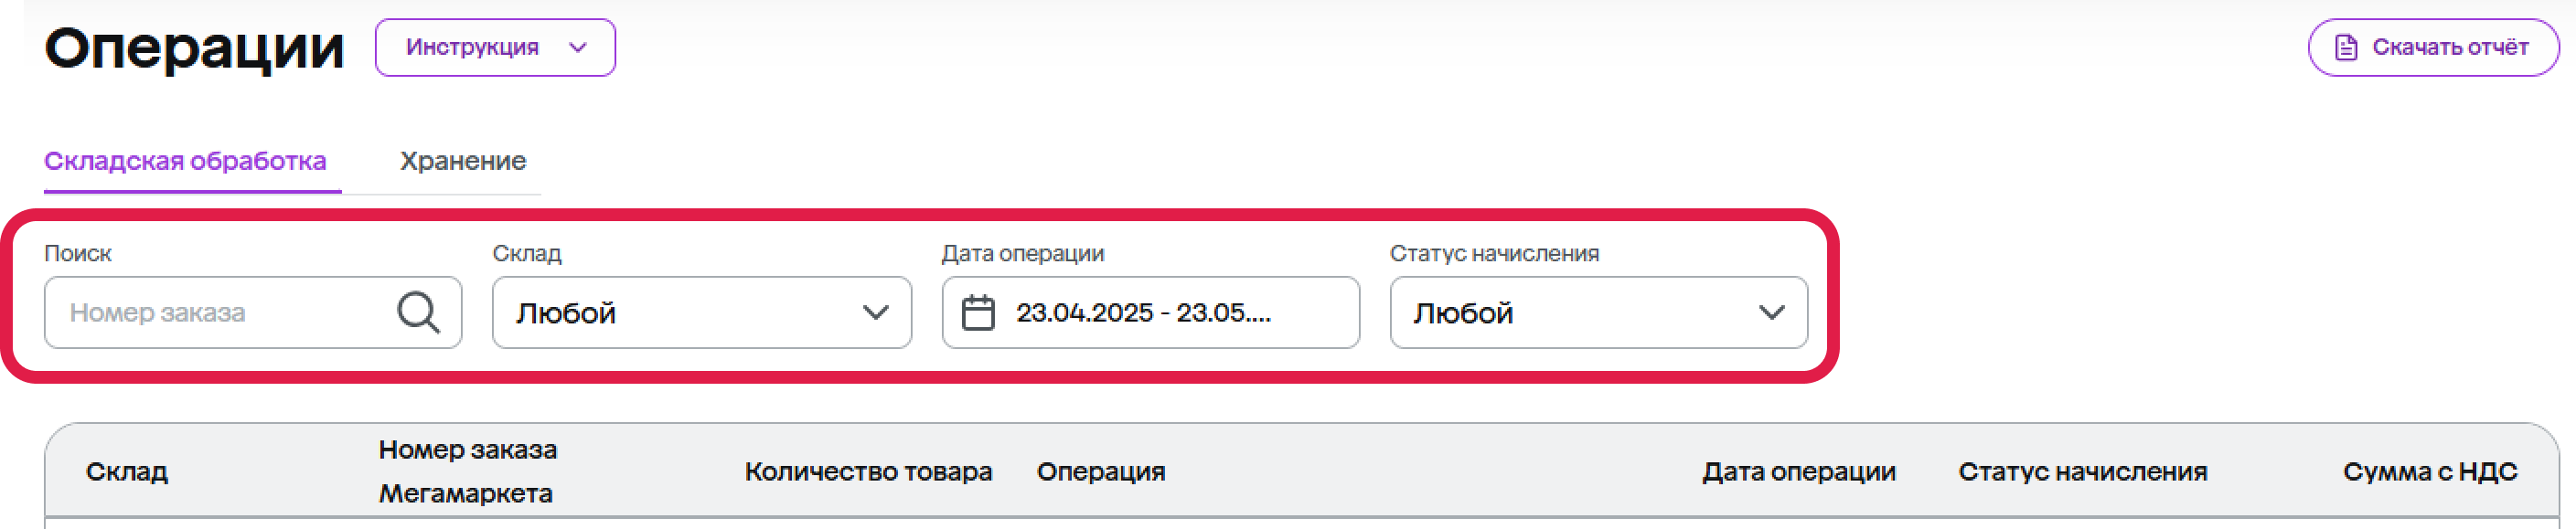Select the Складская обработка tab
Screen dimensions: 2576x529
coord(185,161)
